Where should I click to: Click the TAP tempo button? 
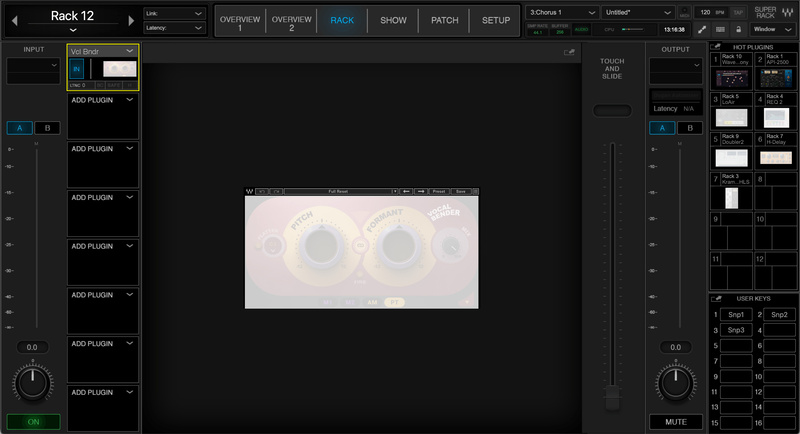(738, 12)
